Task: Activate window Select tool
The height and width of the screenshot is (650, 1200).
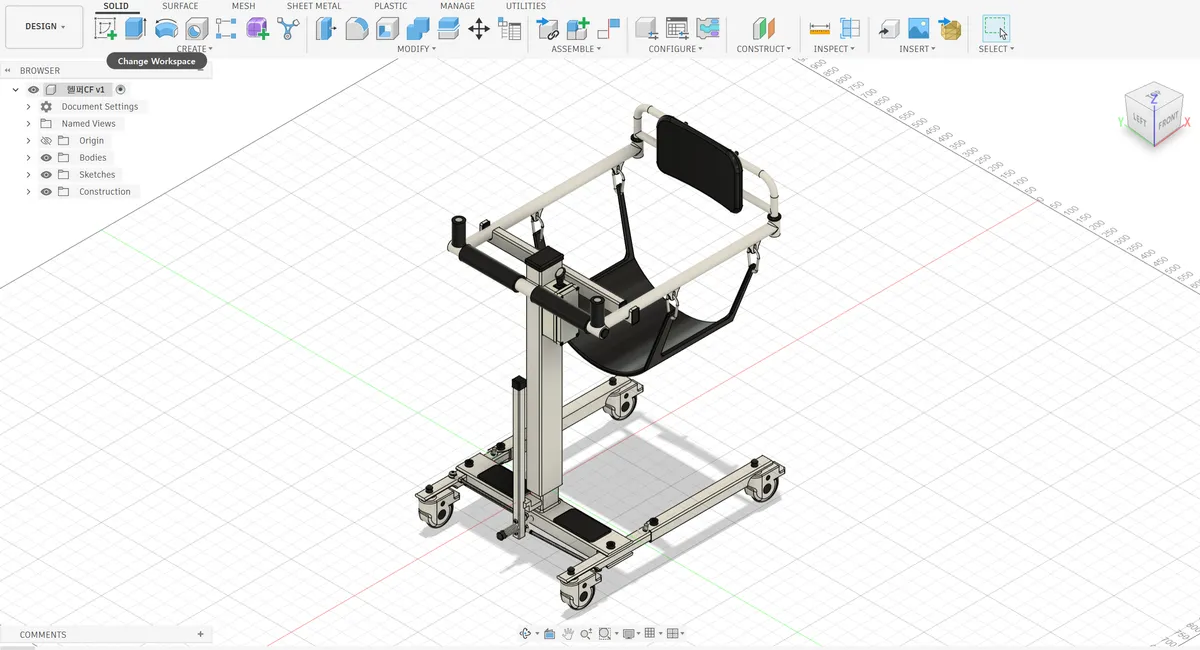Action: click(995, 29)
